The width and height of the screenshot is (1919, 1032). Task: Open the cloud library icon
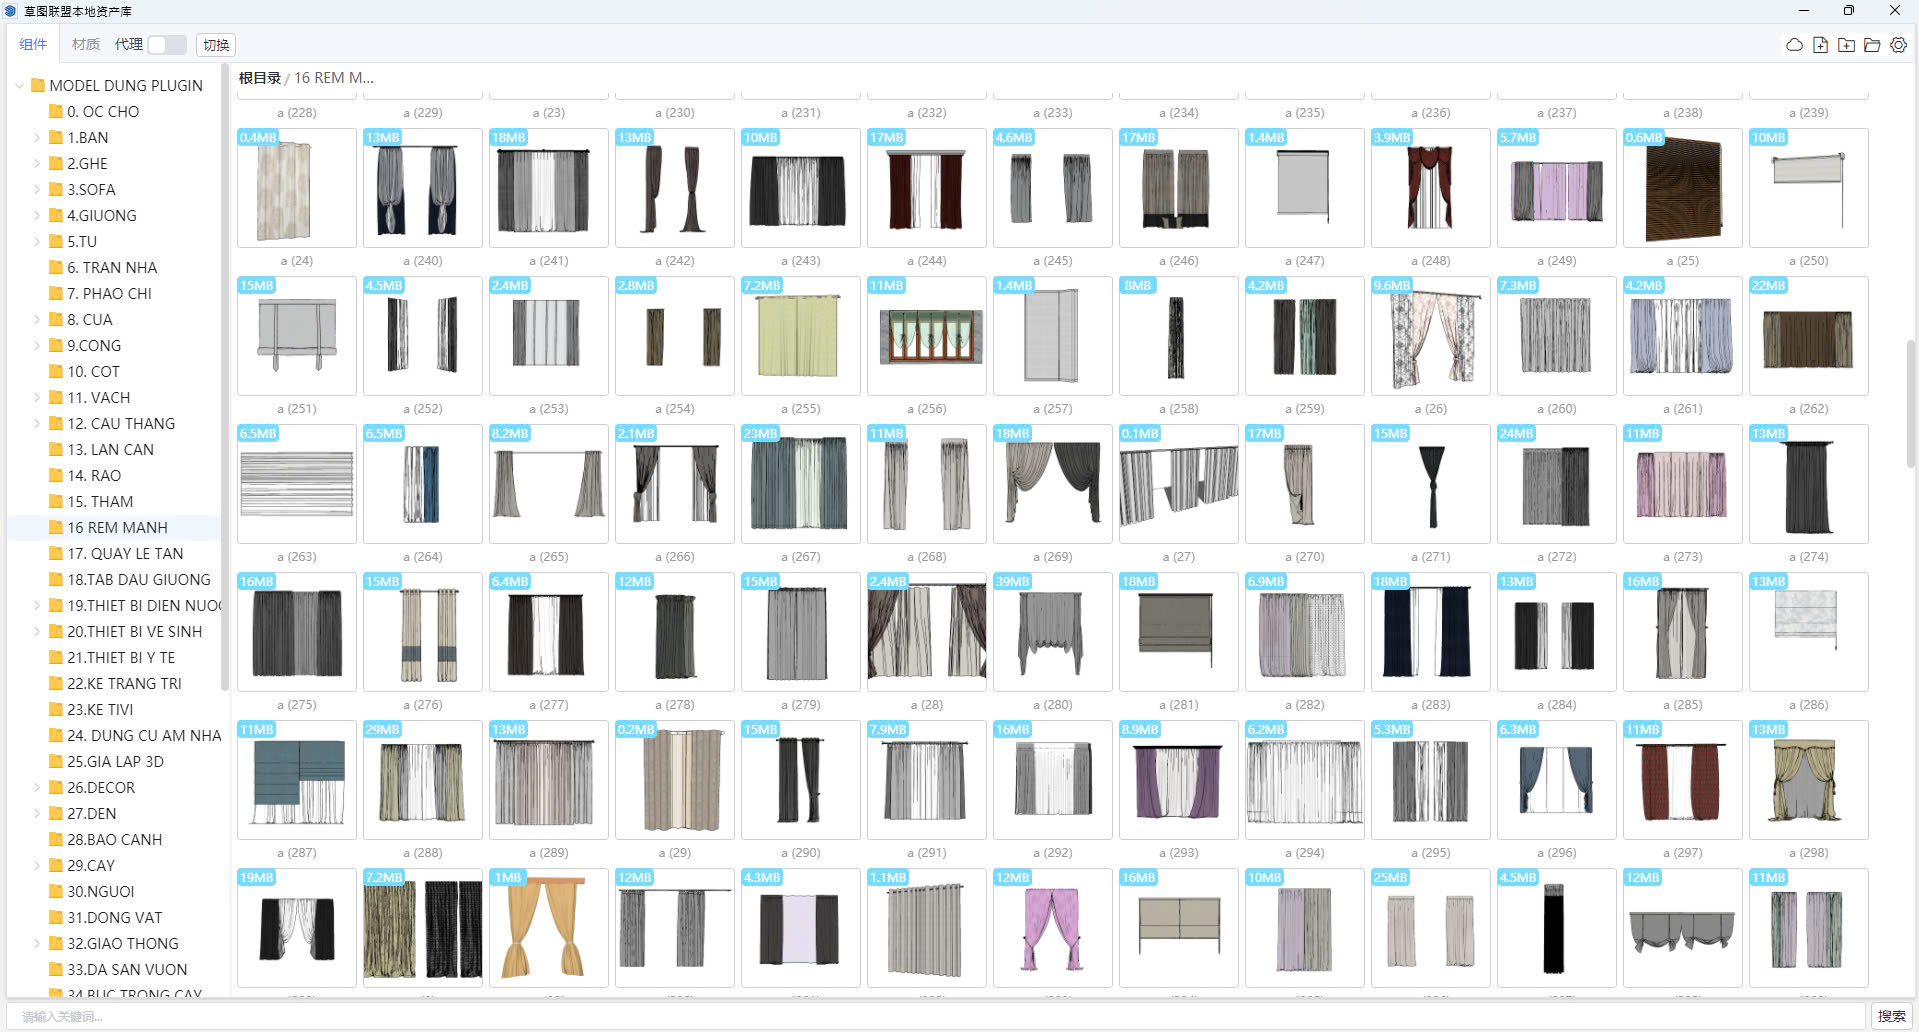(1794, 45)
